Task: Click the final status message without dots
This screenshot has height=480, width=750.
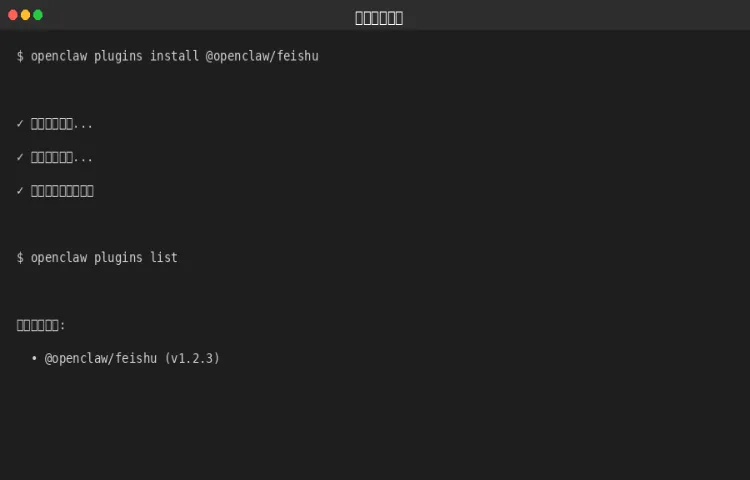Action: (x=62, y=191)
